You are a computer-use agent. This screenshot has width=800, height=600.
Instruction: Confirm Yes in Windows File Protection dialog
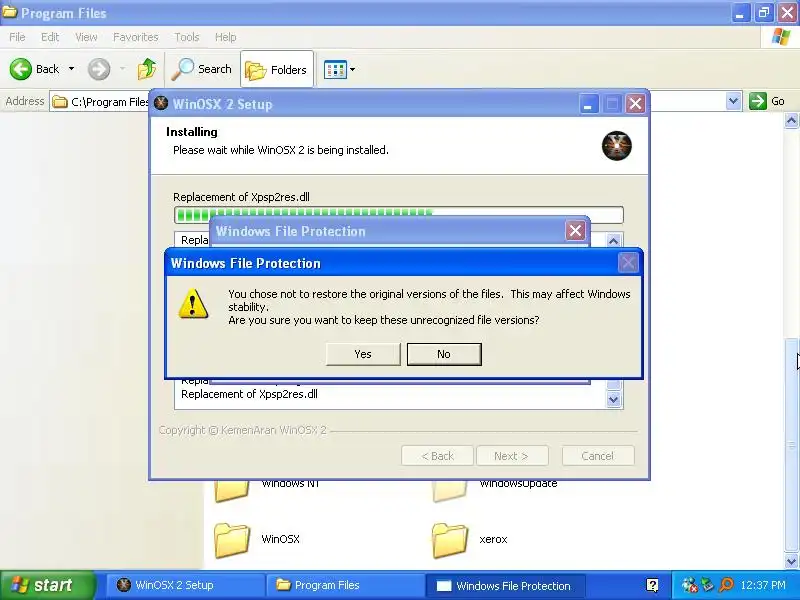(363, 354)
